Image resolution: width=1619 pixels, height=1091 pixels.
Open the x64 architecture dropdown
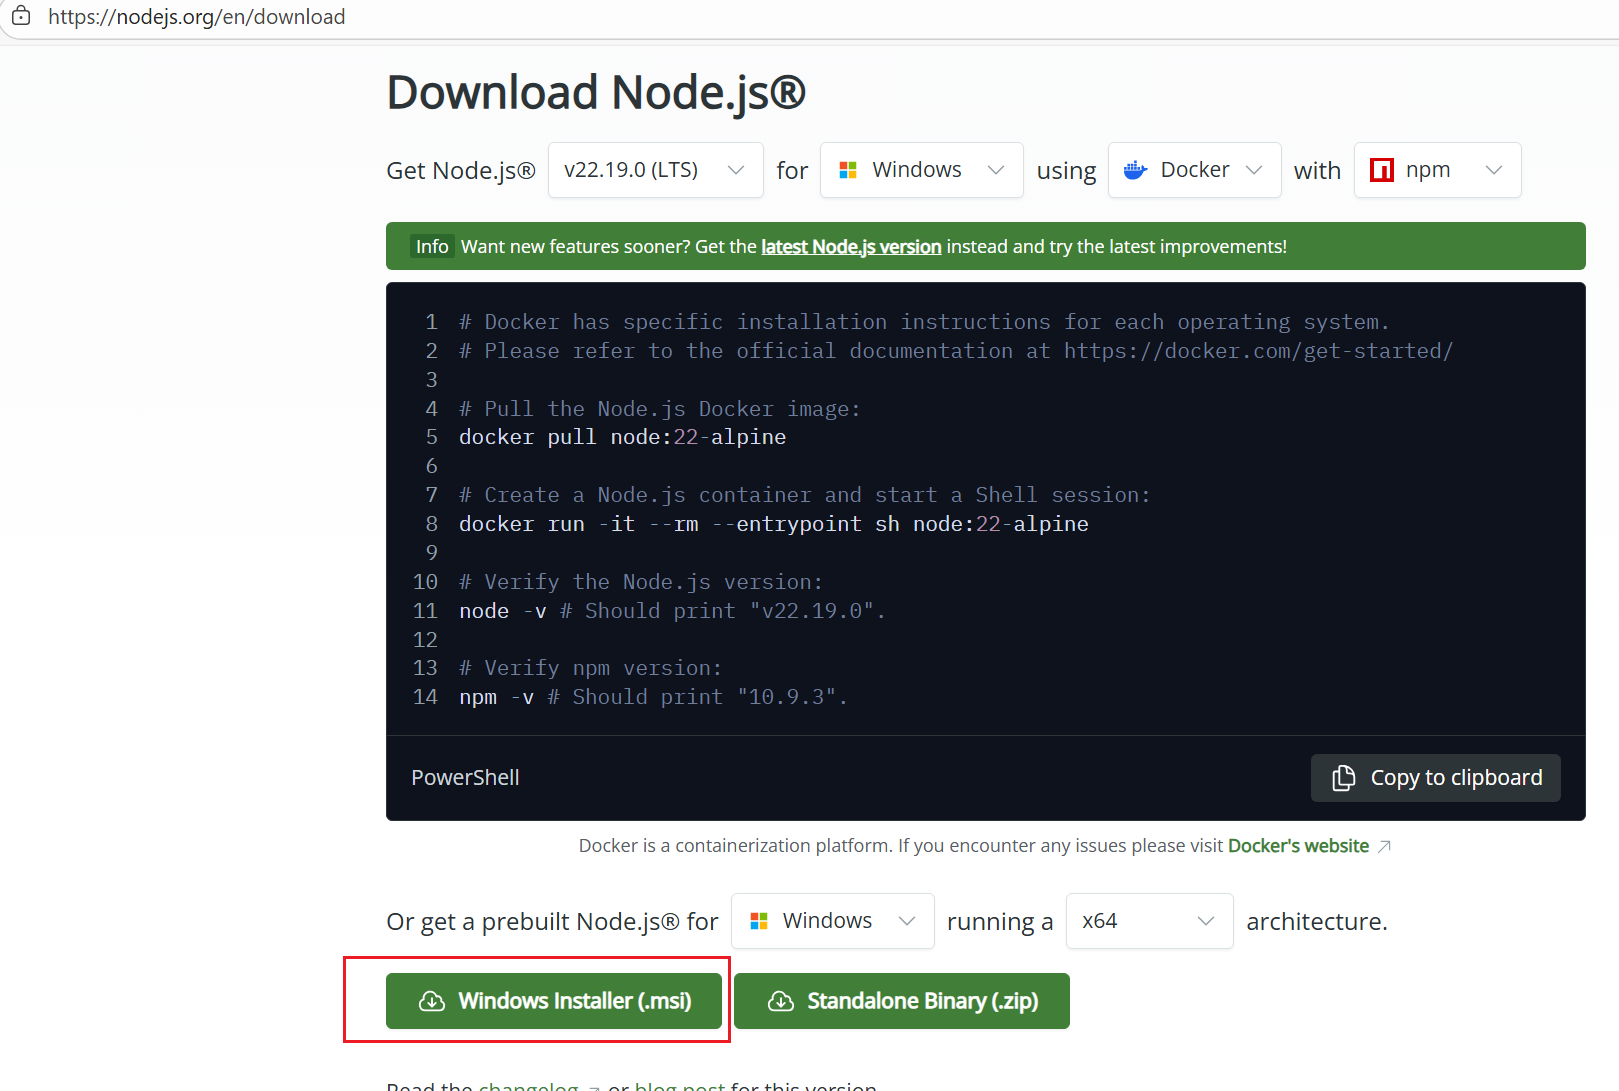click(1149, 921)
